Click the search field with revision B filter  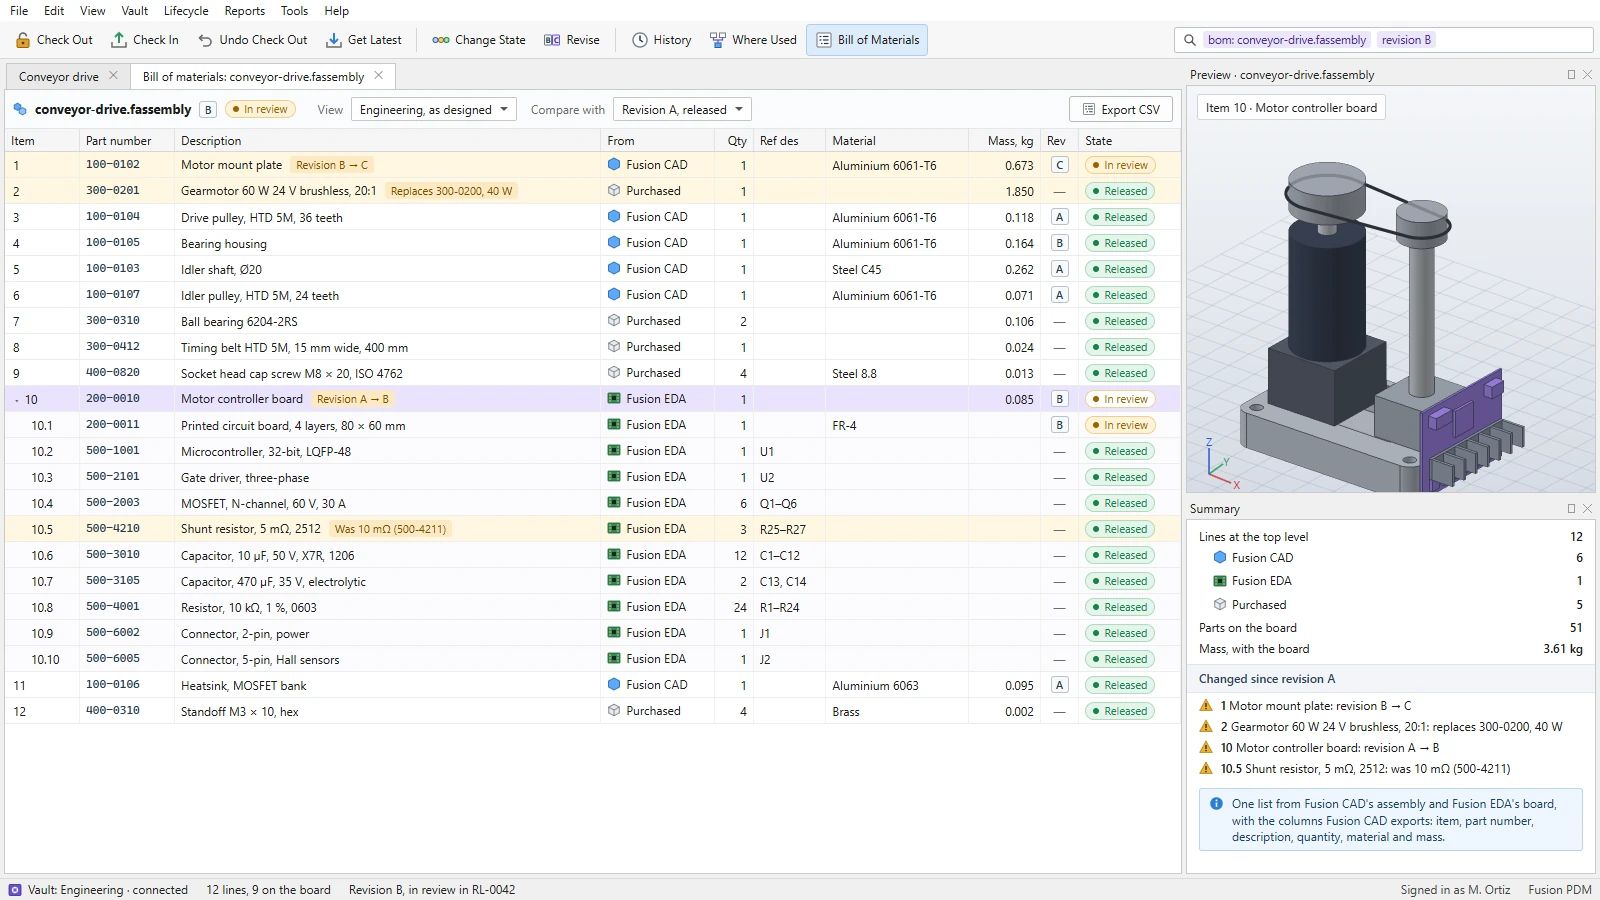[x=1383, y=40]
